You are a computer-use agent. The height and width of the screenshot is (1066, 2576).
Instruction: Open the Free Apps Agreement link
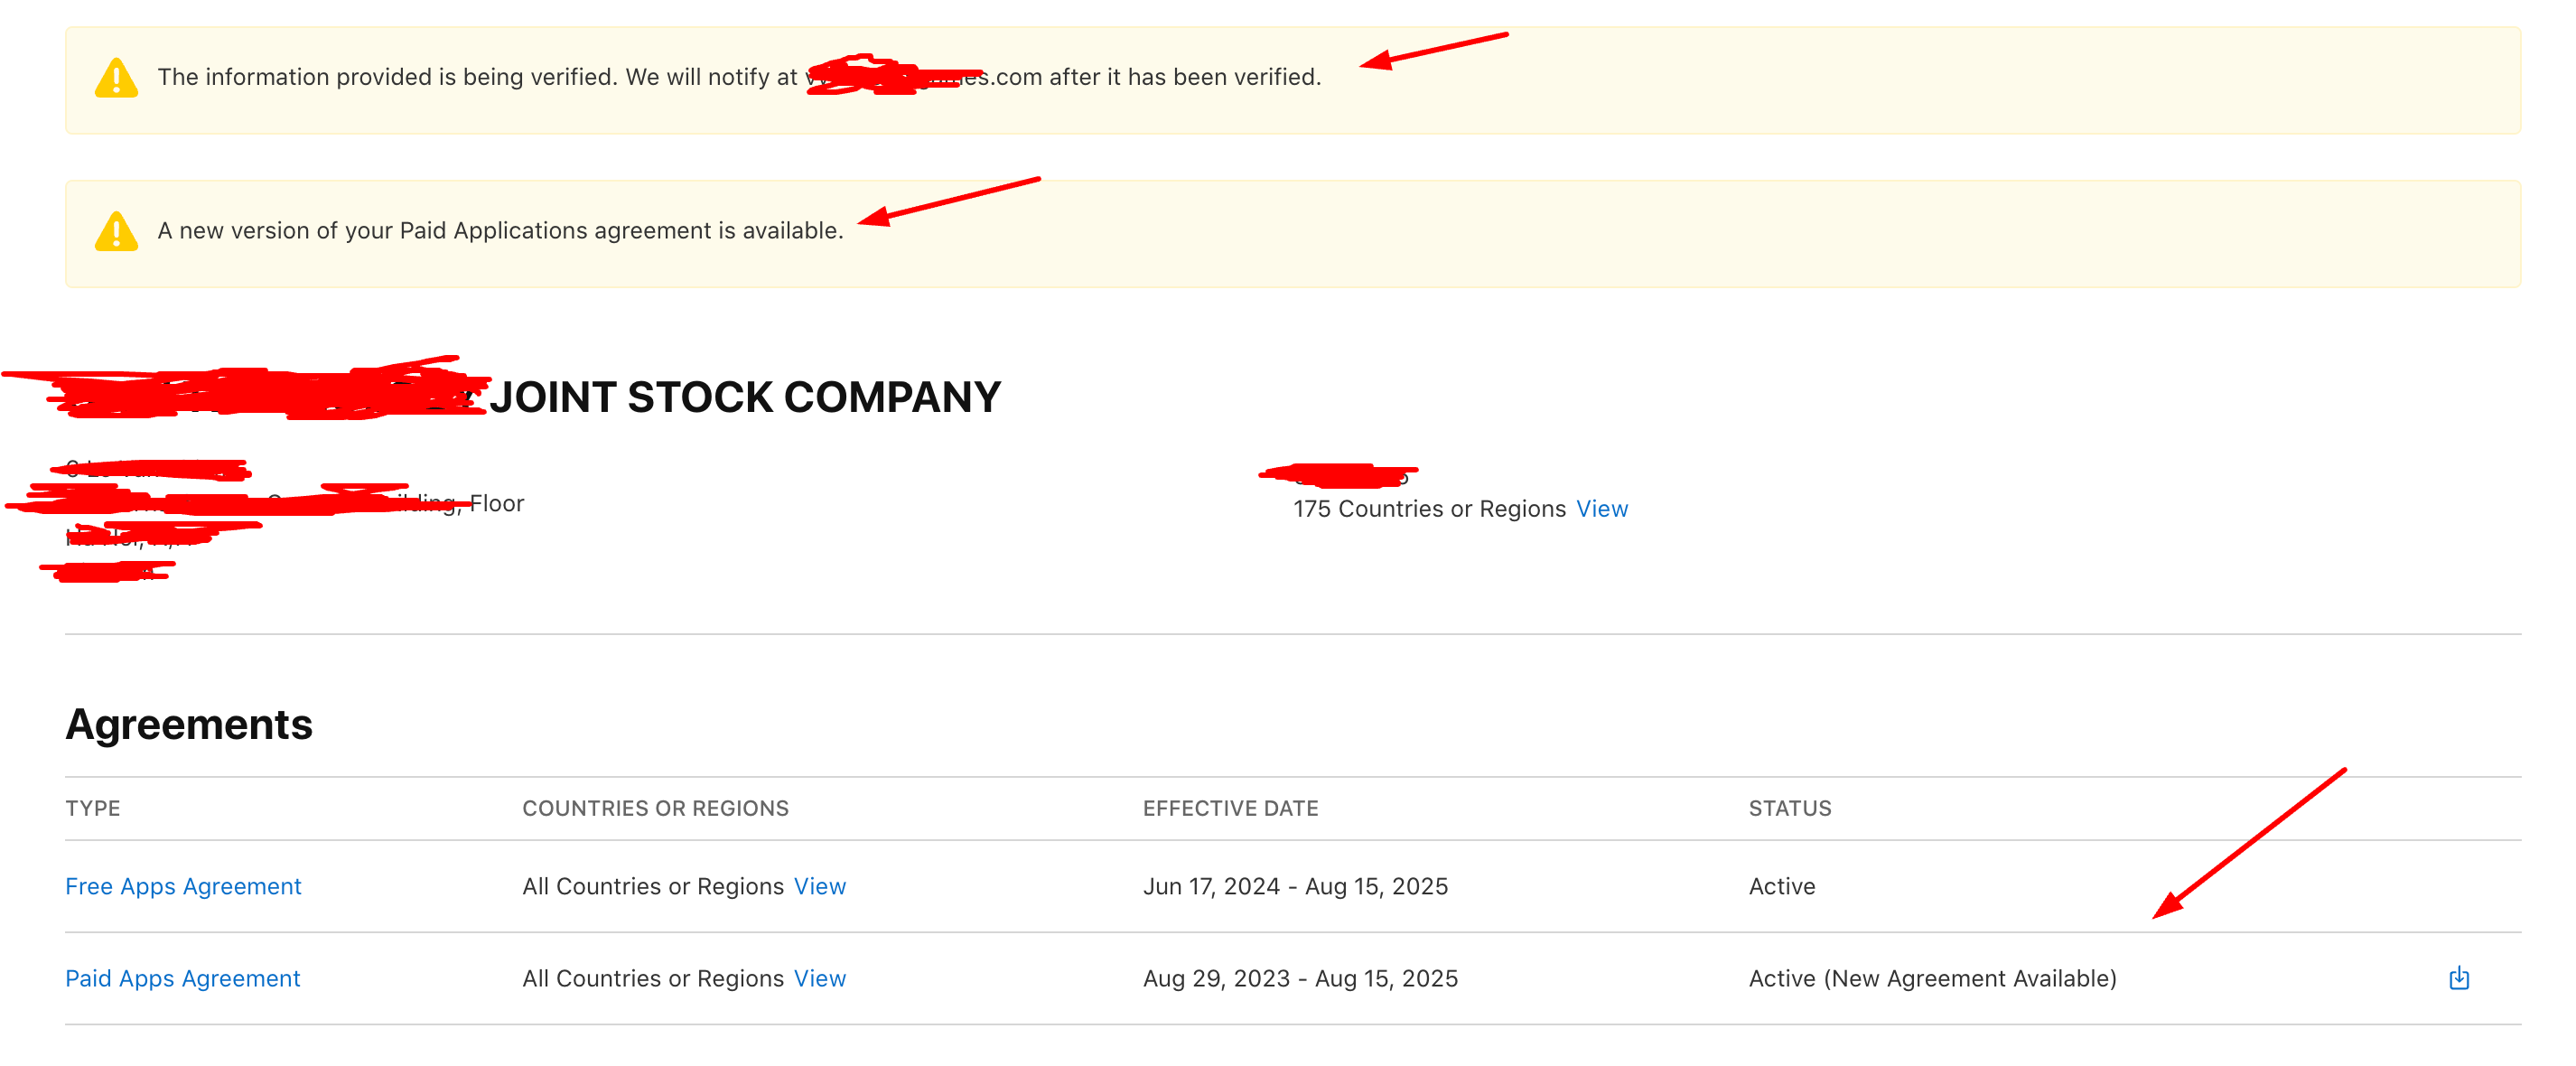click(x=183, y=886)
